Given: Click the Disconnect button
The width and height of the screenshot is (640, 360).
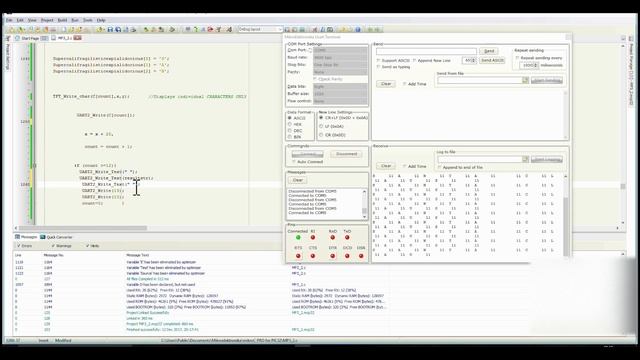Looking at the screenshot, I should click(x=347, y=154).
